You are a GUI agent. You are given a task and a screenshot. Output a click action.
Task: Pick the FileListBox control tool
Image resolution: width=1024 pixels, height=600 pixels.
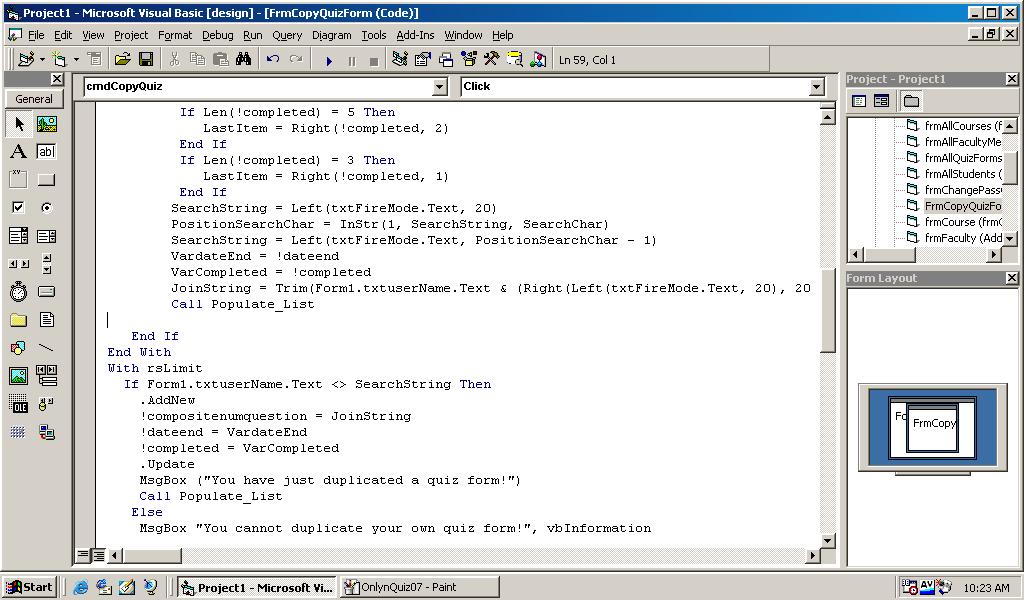46,320
